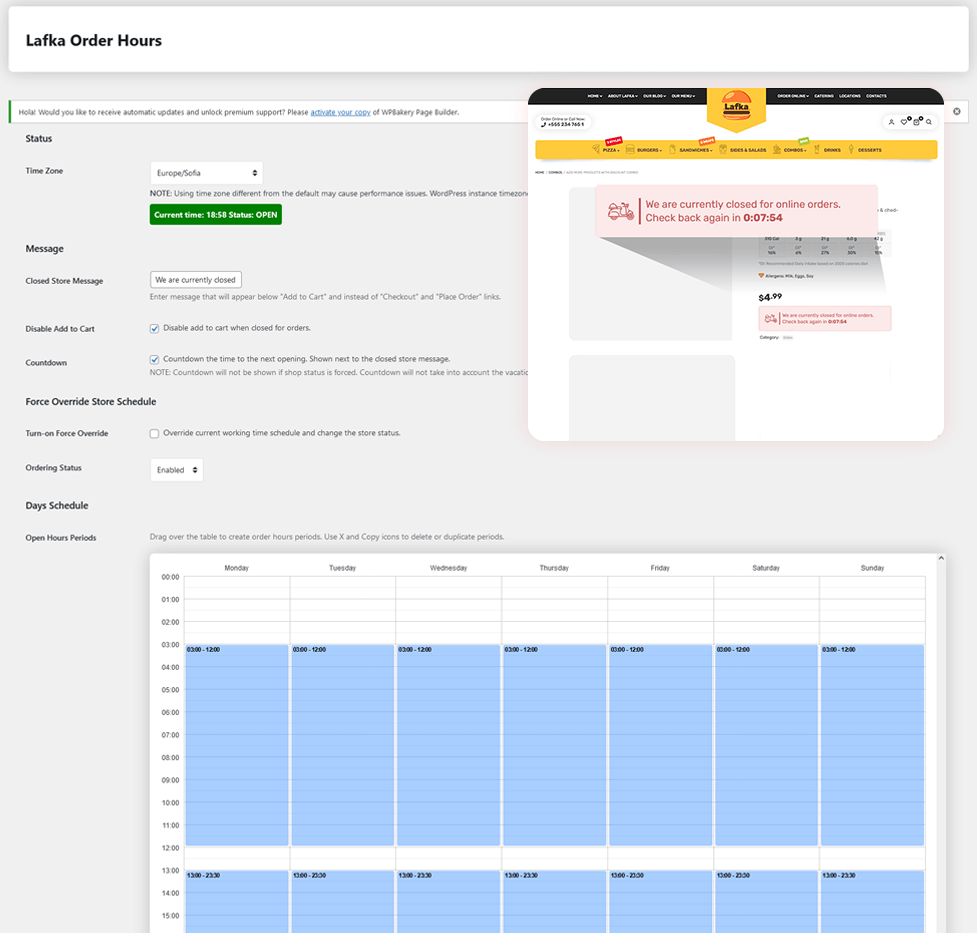Viewport: 977px width, 933px height.
Task: Select Saturday 13:00 - 23:30 period
Action: click(766, 902)
